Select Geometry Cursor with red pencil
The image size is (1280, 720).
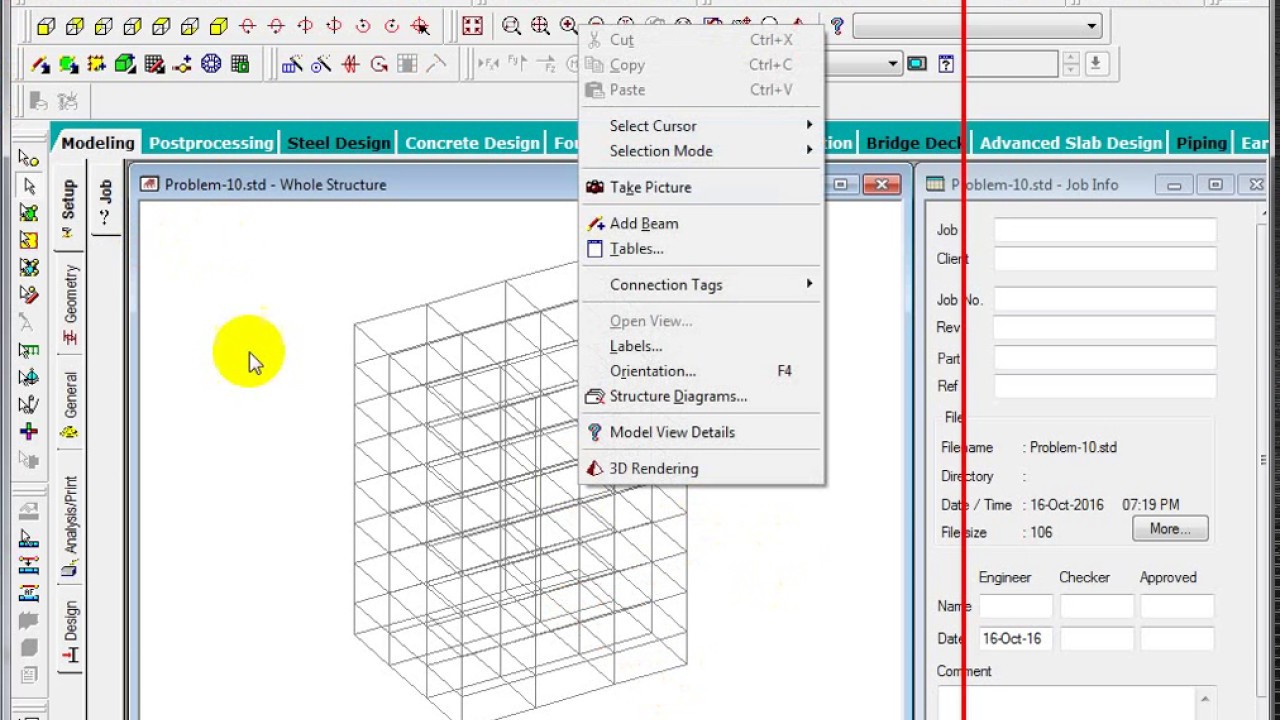click(29, 295)
